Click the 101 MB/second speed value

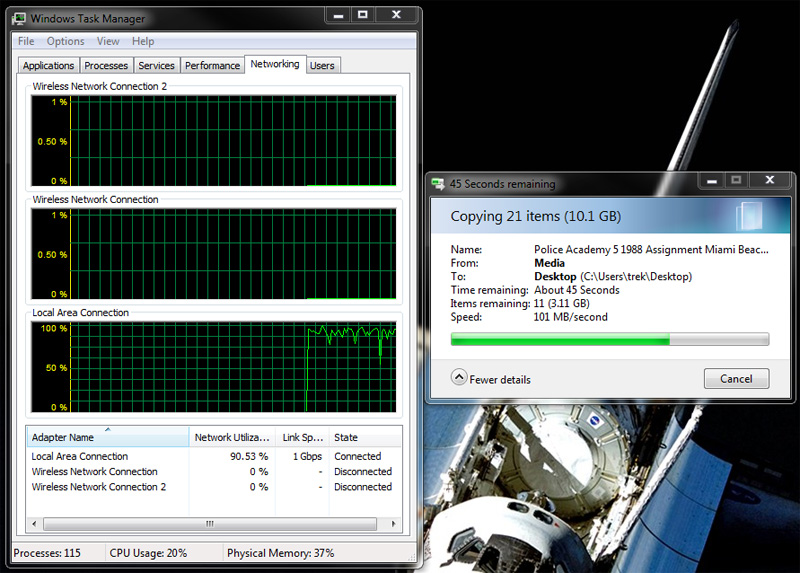tap(570, 317)
